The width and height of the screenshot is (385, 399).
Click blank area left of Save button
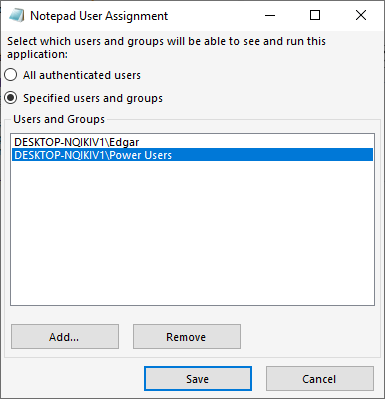pos(73,379)
